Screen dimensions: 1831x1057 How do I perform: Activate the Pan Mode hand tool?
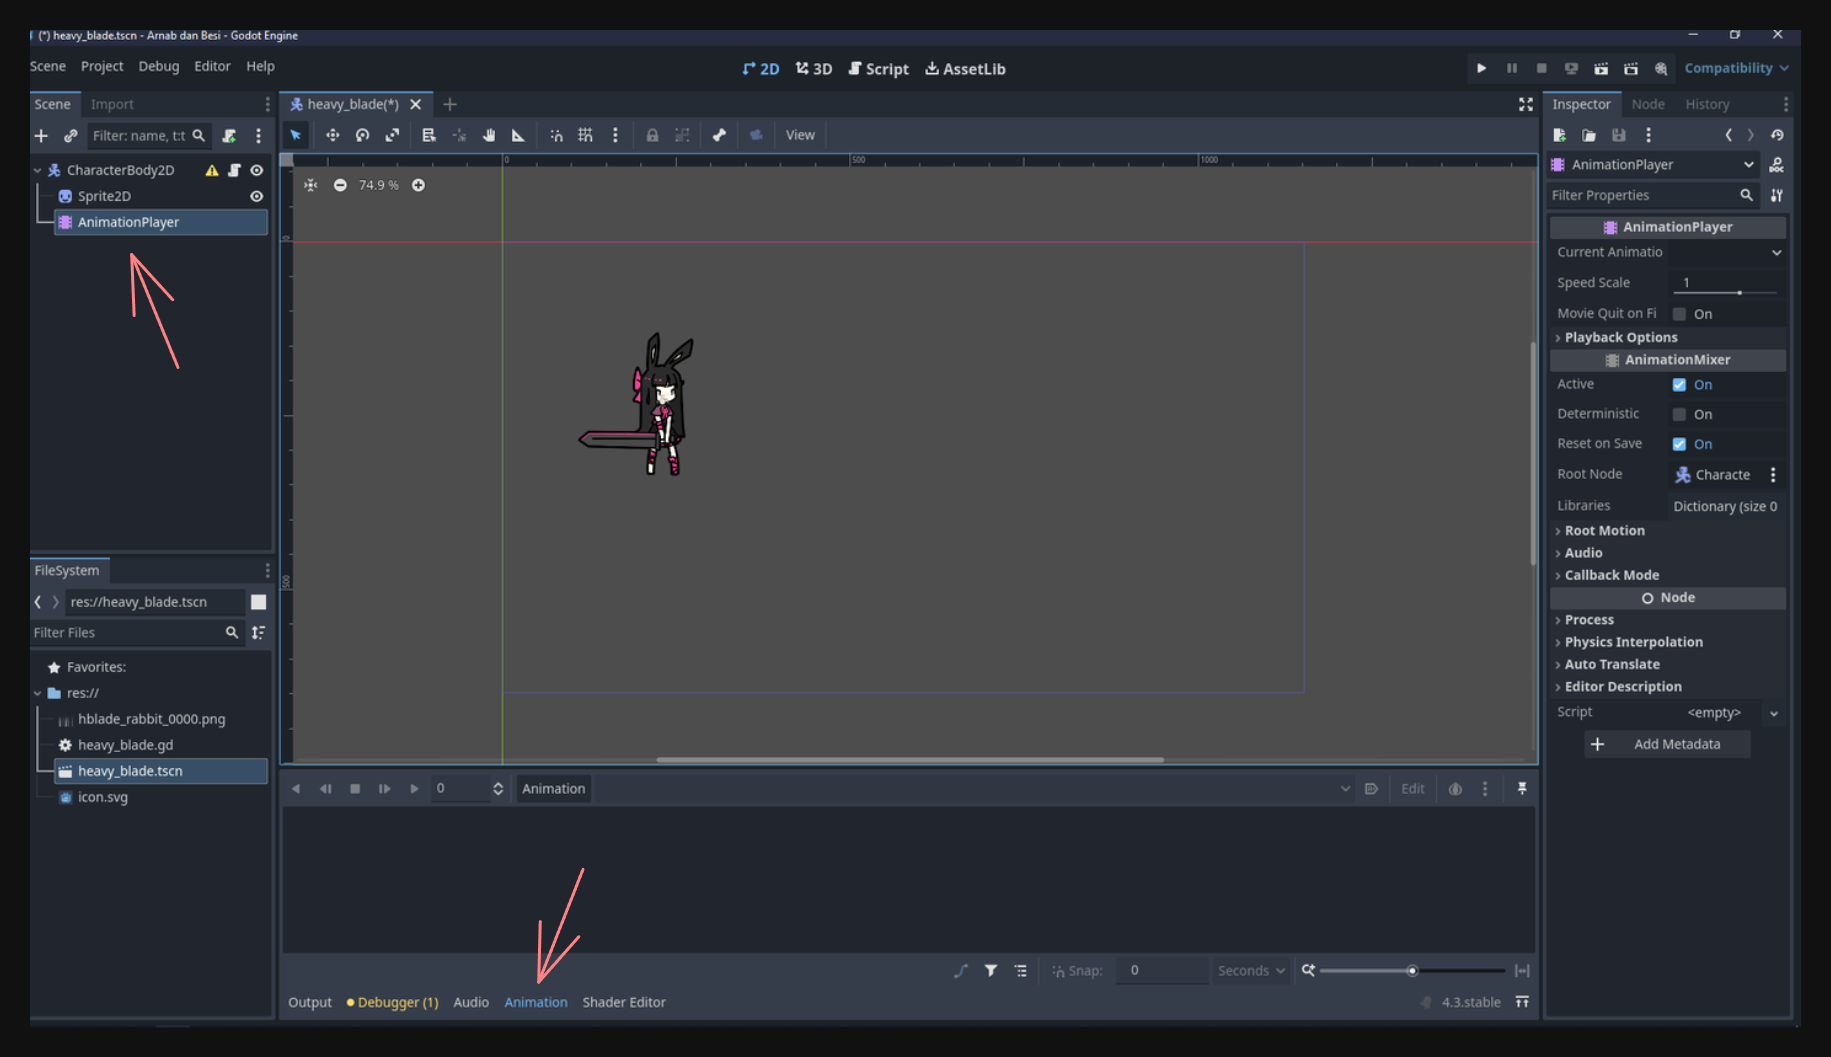489,135
